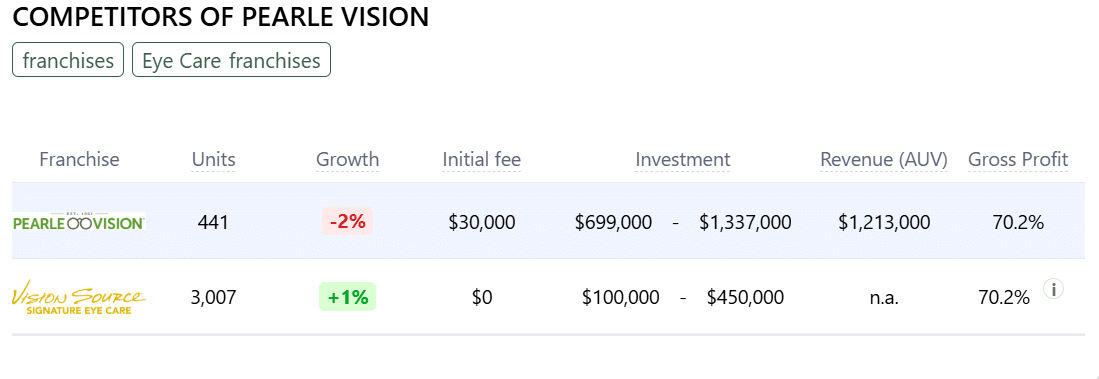Click the Franchise column header
Viewport: 1099px width, 379px height.
(x=79, y=160)
